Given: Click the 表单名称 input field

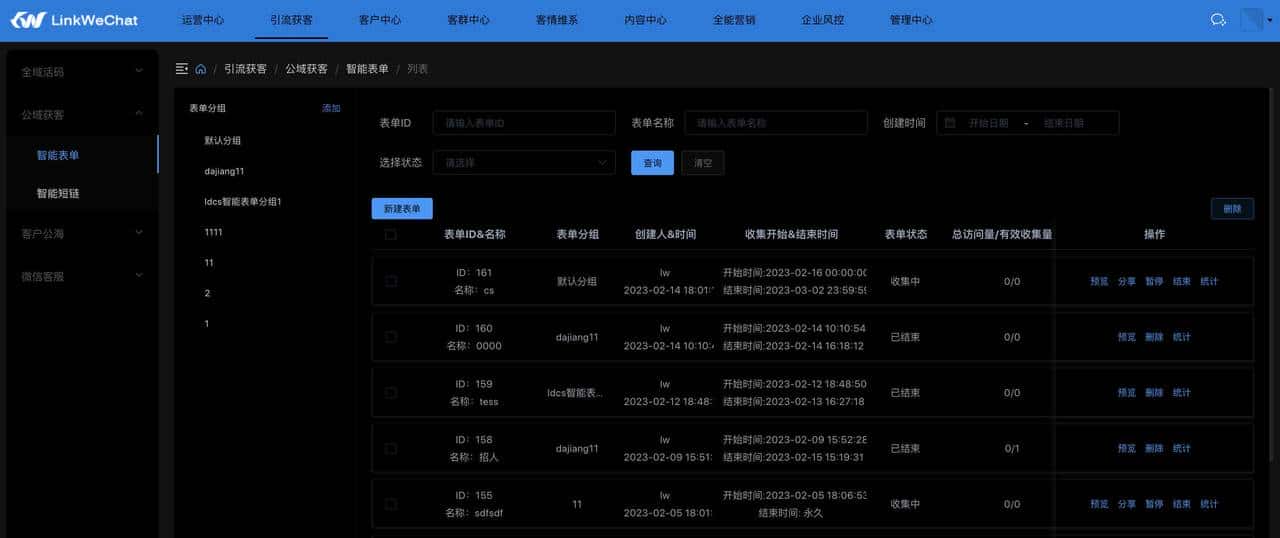Looking at the screenshot, I should click(776, 123).
